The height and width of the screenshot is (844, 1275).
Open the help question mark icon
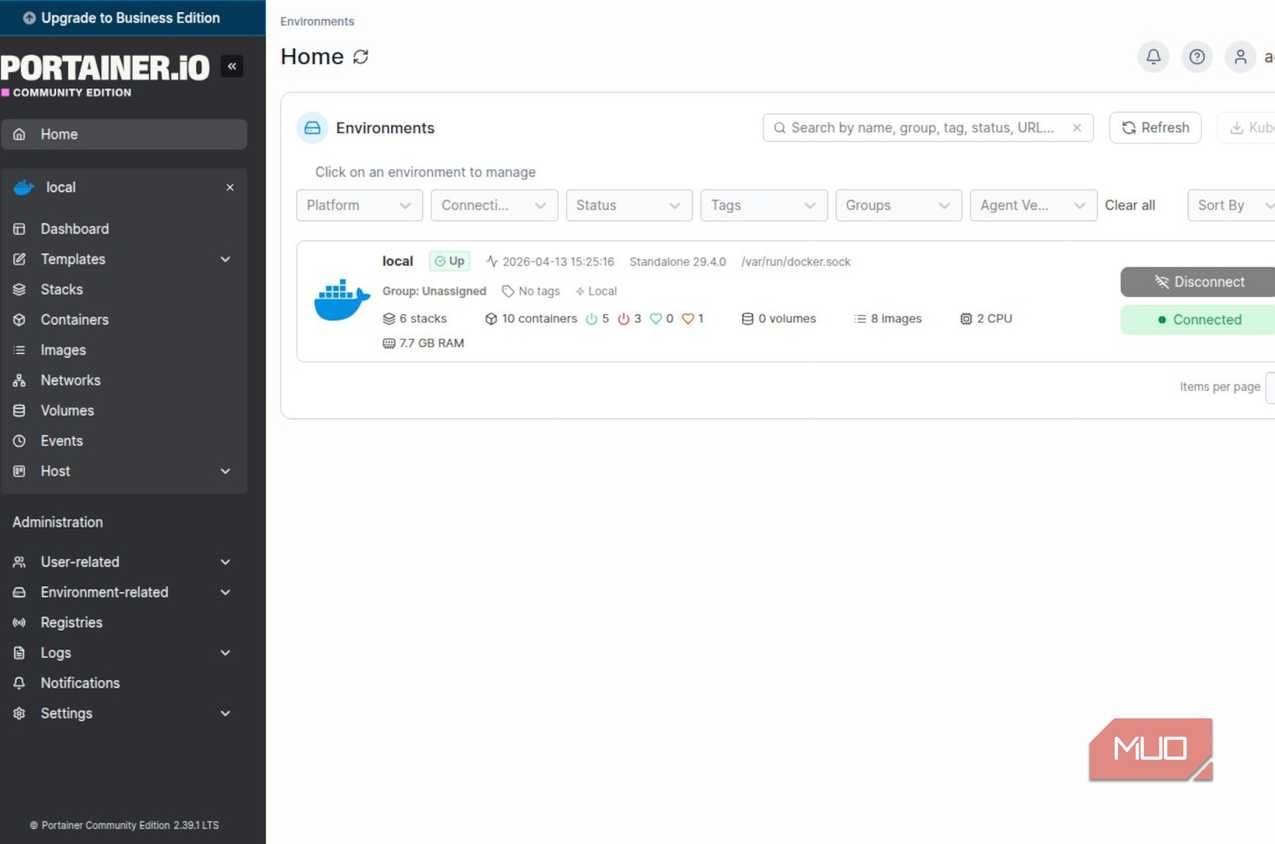click(1197, 57)
